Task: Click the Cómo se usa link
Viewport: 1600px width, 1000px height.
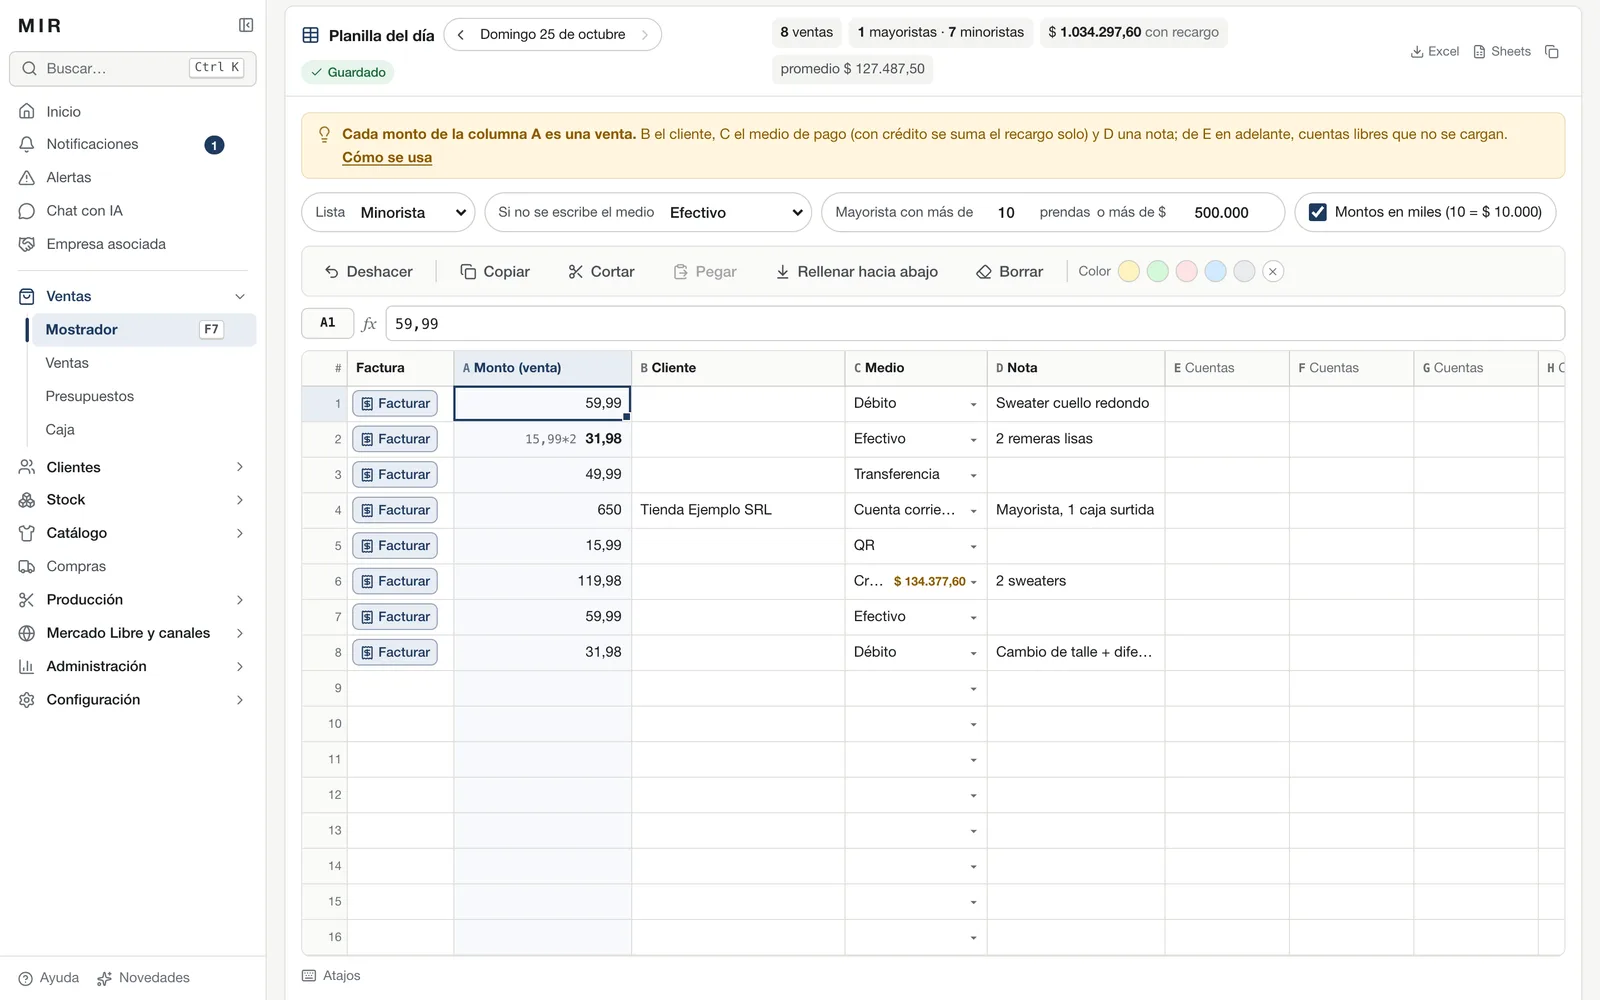Action: click(387, 157)
